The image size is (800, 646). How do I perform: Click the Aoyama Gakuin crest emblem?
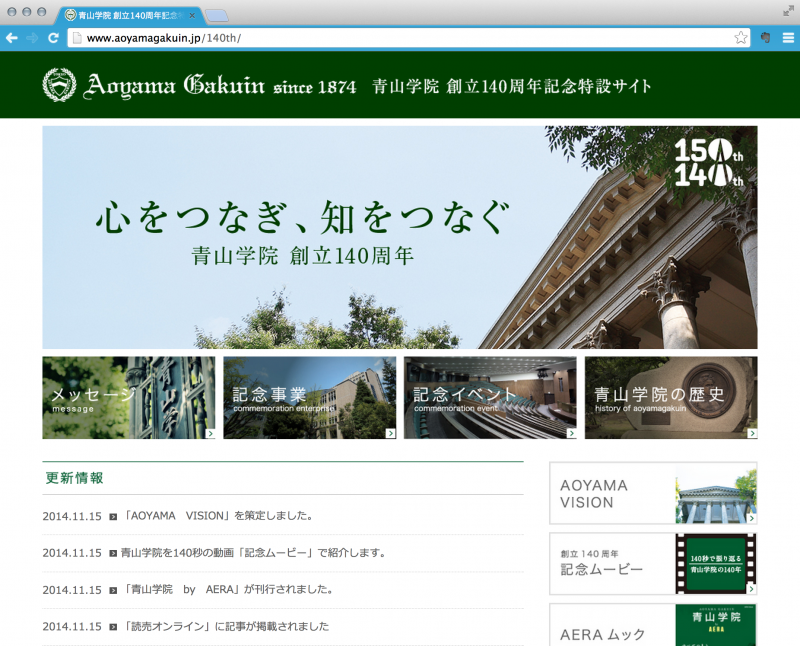[x=59, y=85]
